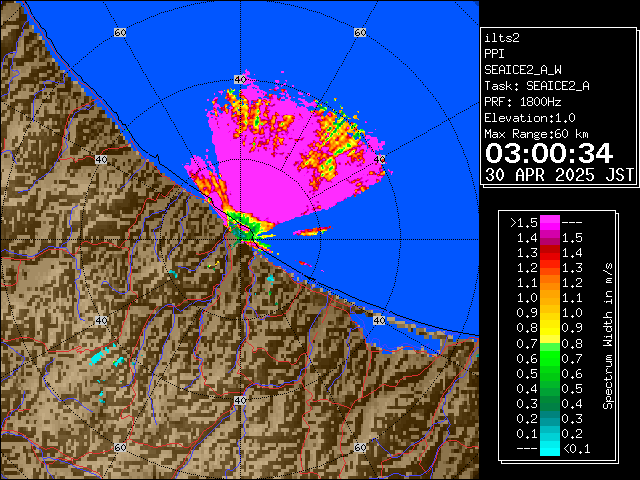Pick the dark teal 0.2–0.3 legend swatch
The width and height of the screenshot is (640, 480).
pos(550,418)
